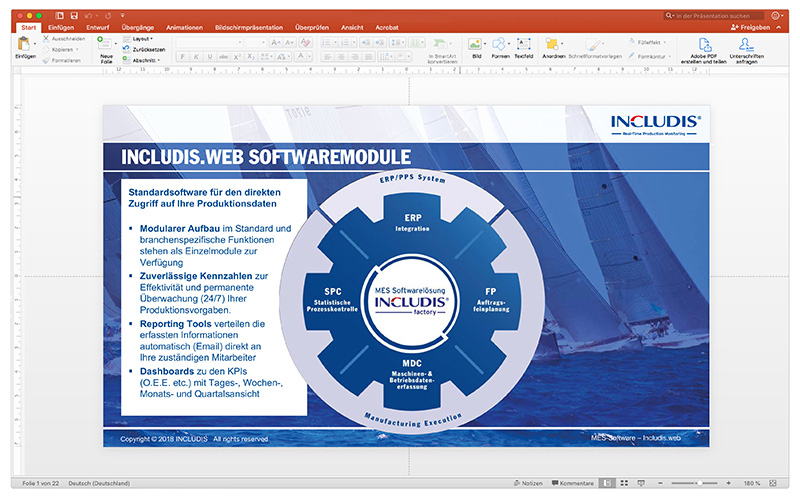The height and width of the screenshot is (500, 800).
Task: Save the presentation via title bar icon
Action: pos(74,15)
